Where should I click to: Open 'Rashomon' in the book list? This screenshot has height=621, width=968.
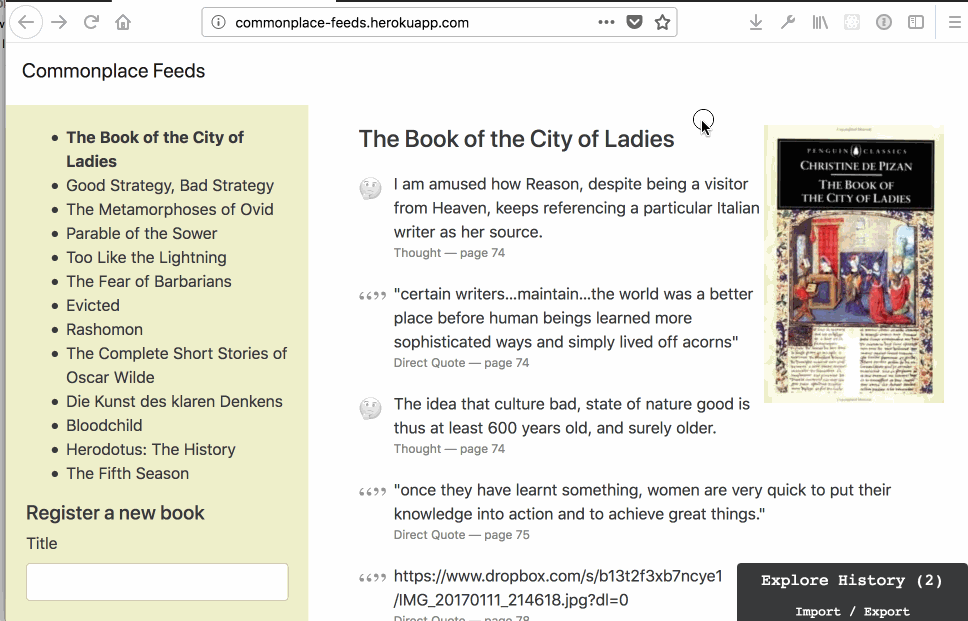(x=104, y=330)
